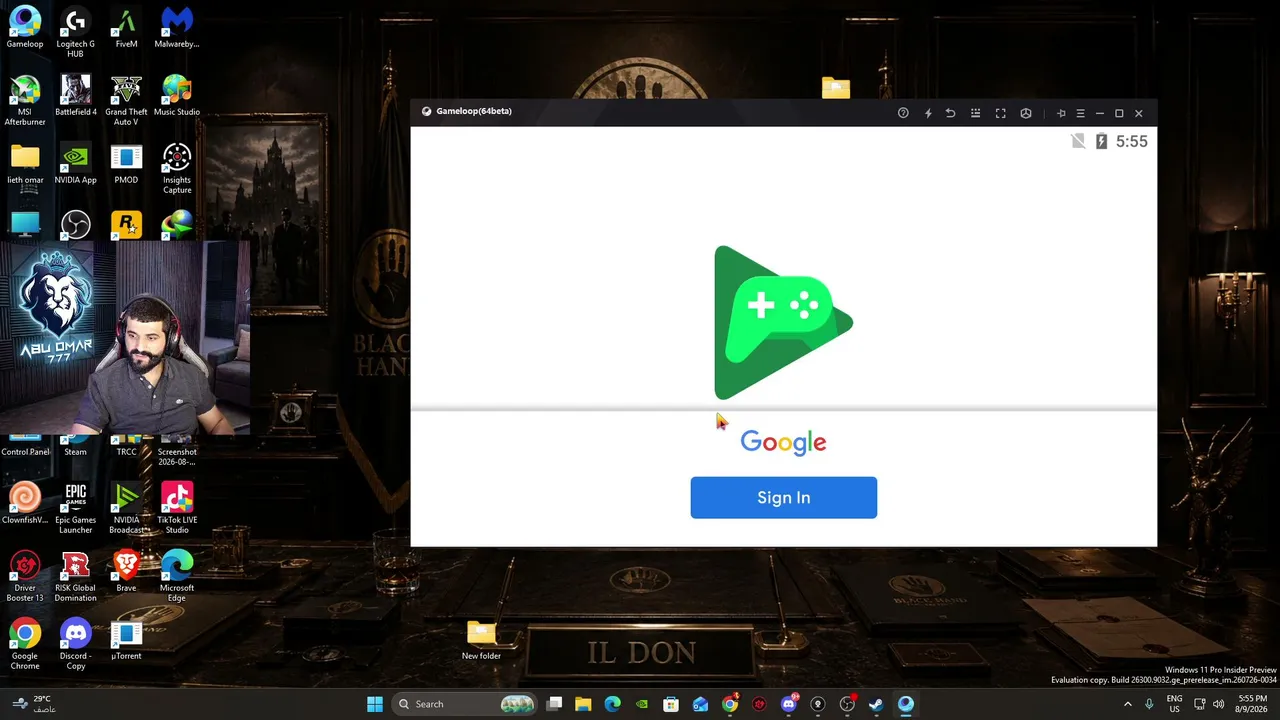
Task: Select the PMOD desktop icon
Action: pyautogui.click(x=126, y=164)
